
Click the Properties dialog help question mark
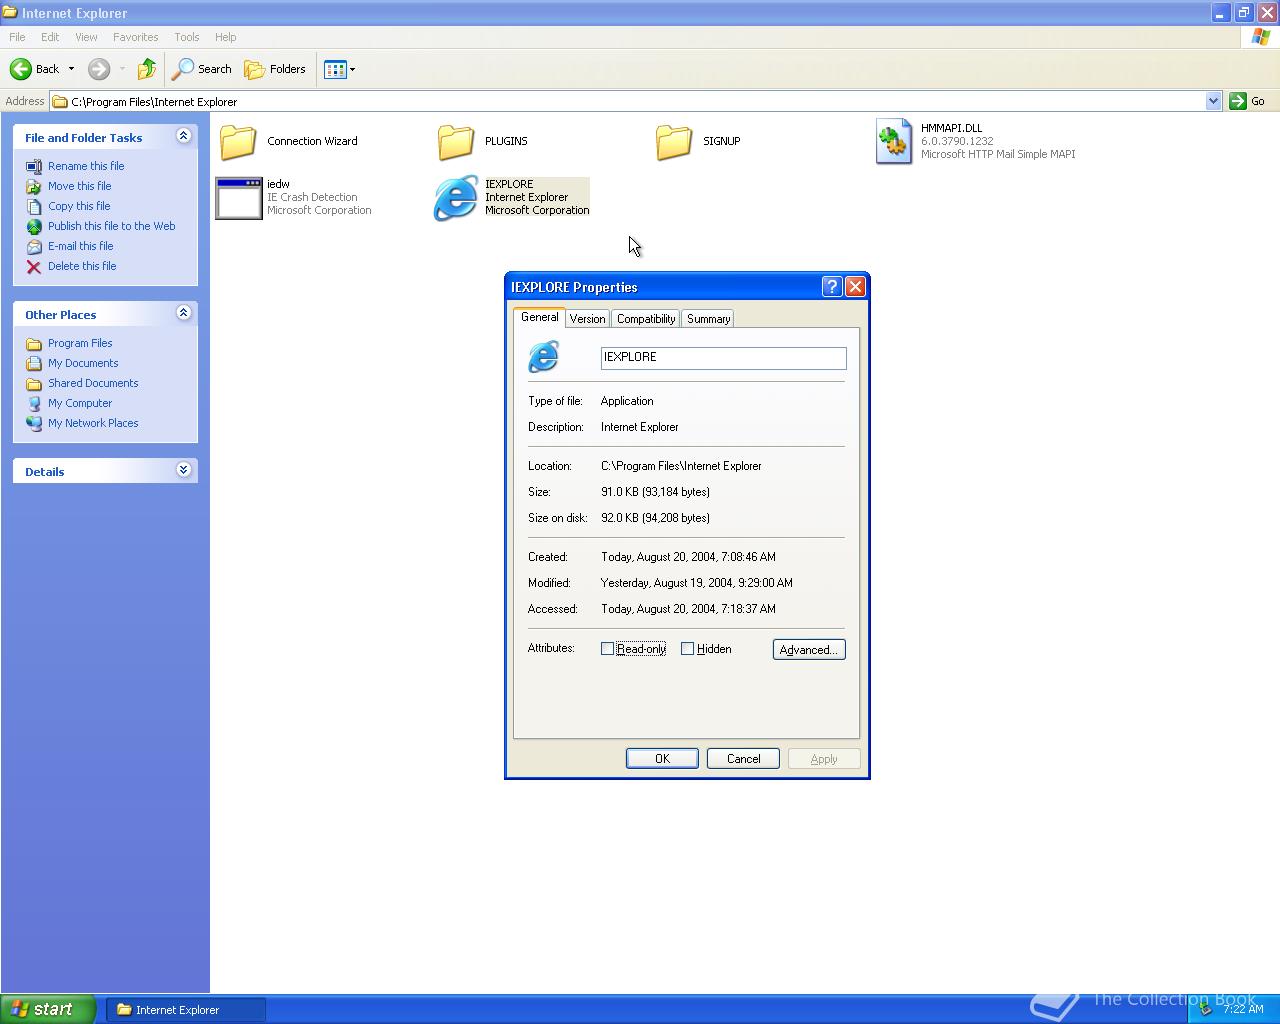click(x=831, y=287)
